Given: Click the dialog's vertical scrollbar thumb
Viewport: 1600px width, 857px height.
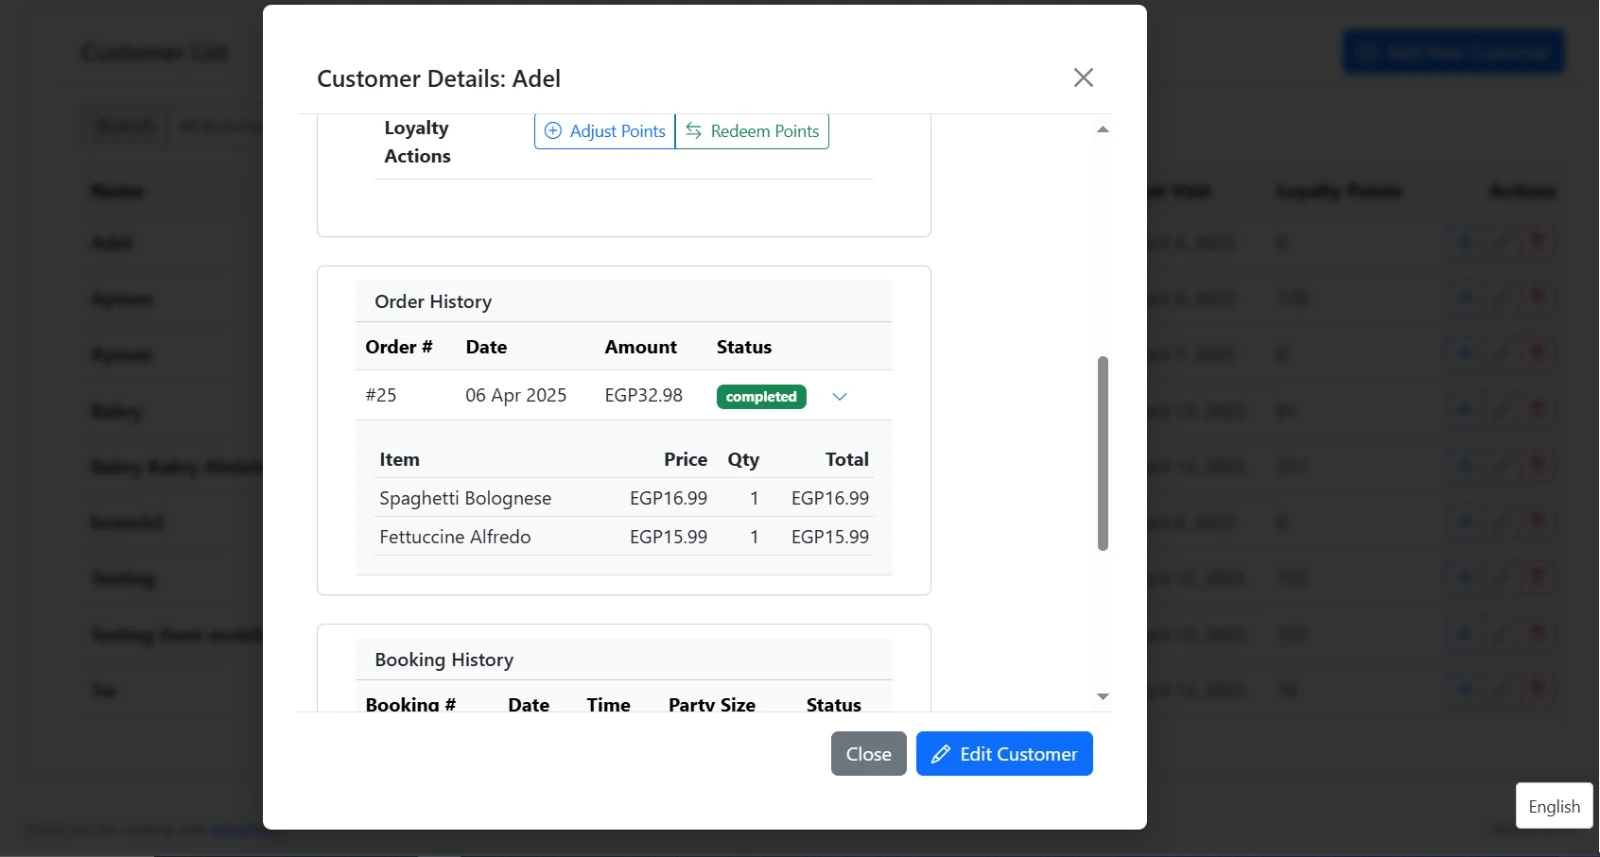Looking at the screenshot, I should pyautogui.click(x=1102, y=452).
